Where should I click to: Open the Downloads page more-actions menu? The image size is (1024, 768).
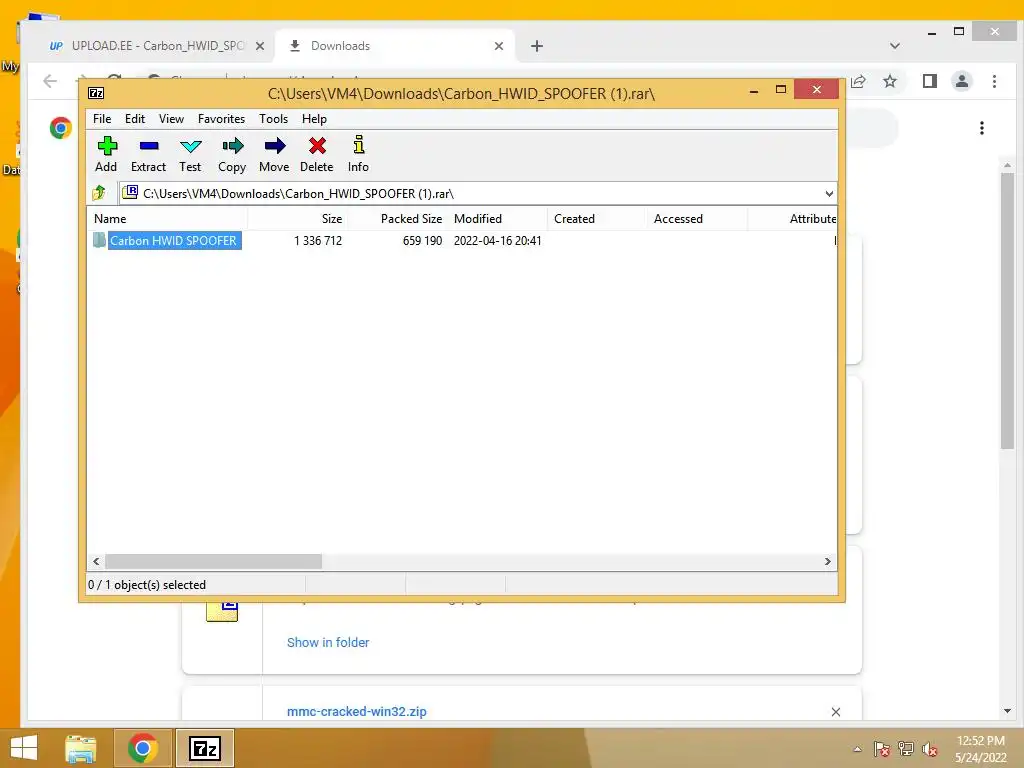pos(982,128)
